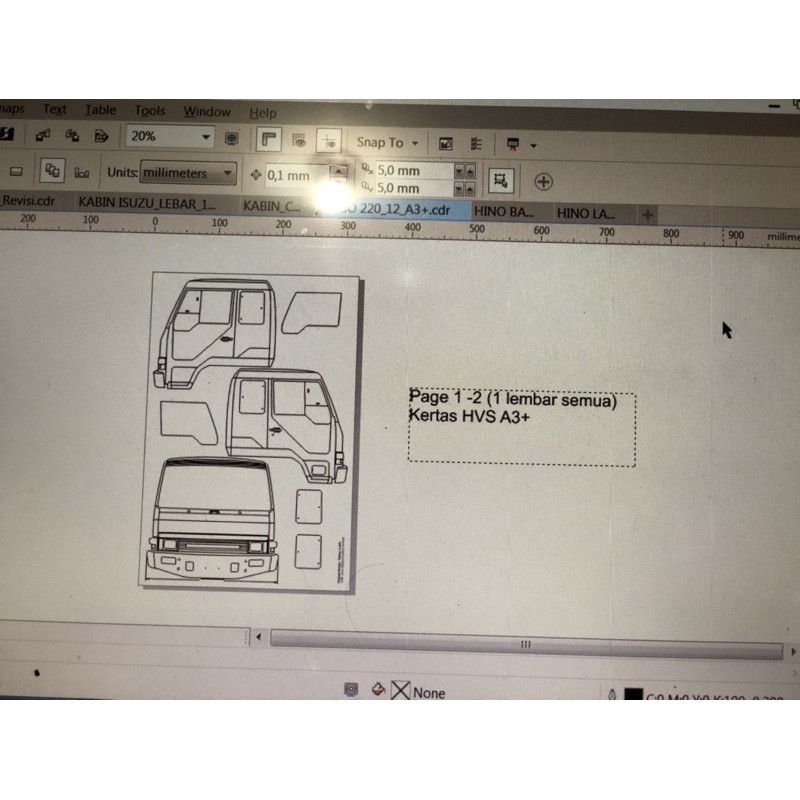800x800 pixels.
Task: Toggle the show grid button
Action: click(x=298, y=140)
